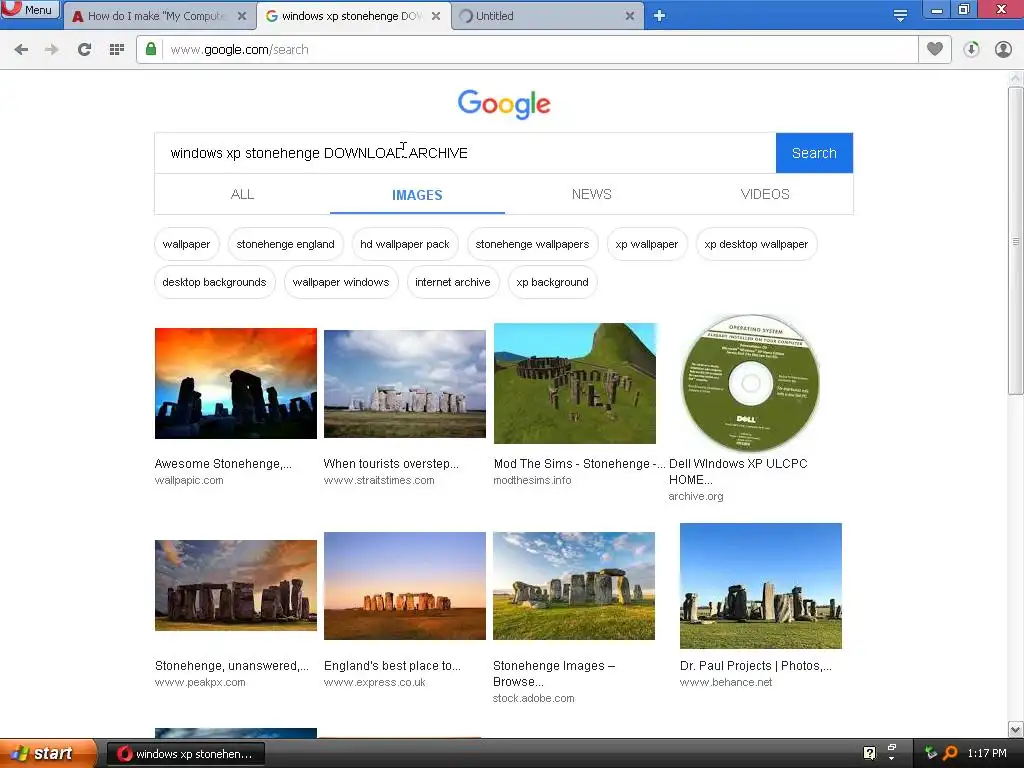Click the archive.org source text
1024x768 pixels.
click(x=696, y=496)
